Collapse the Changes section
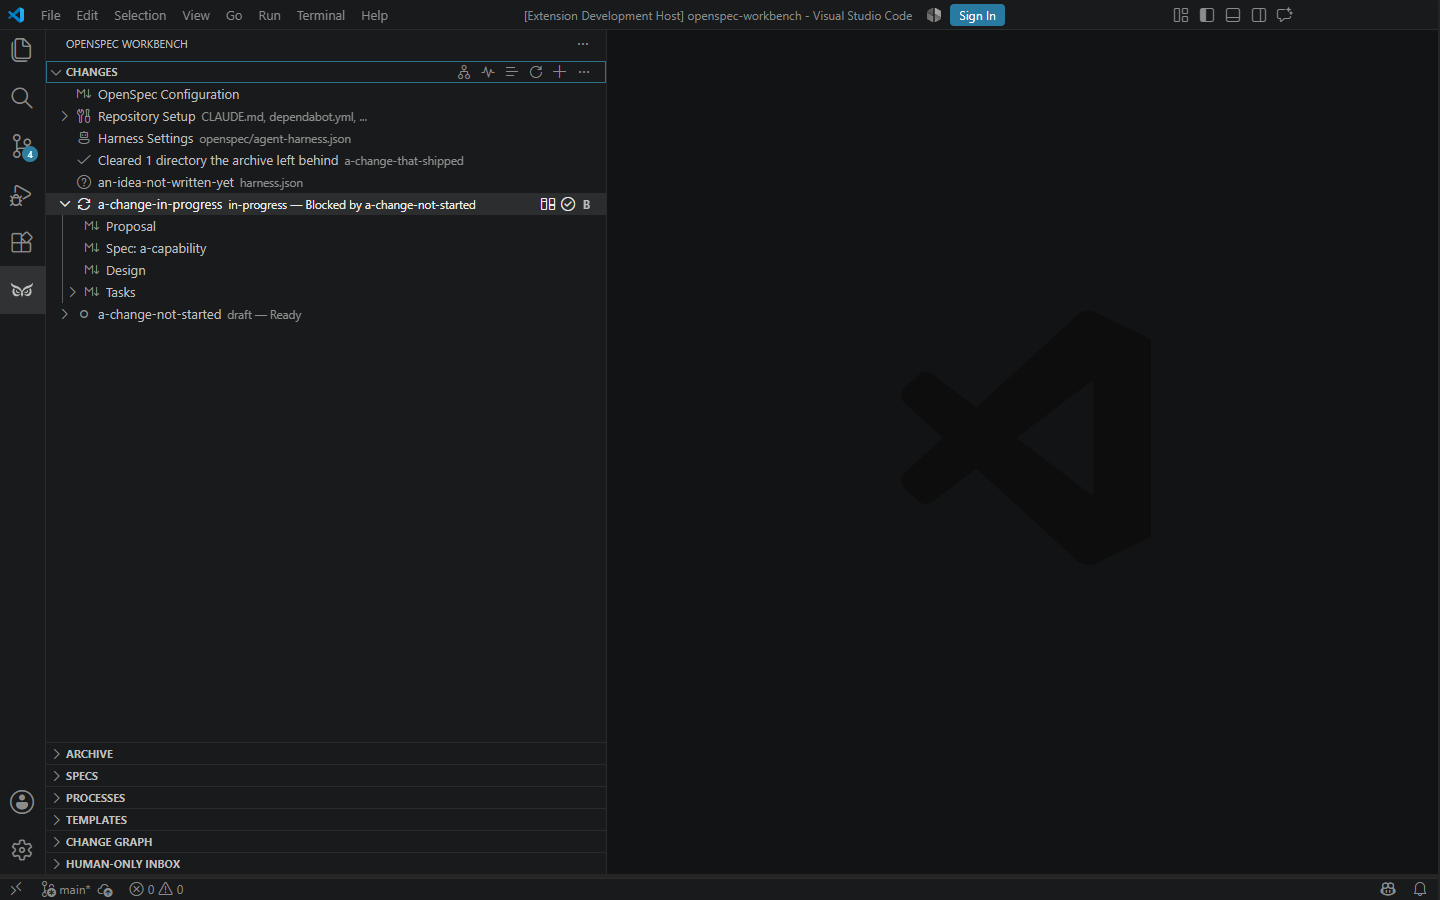This screenshot has width=1440, height=900. coord(56,72)
